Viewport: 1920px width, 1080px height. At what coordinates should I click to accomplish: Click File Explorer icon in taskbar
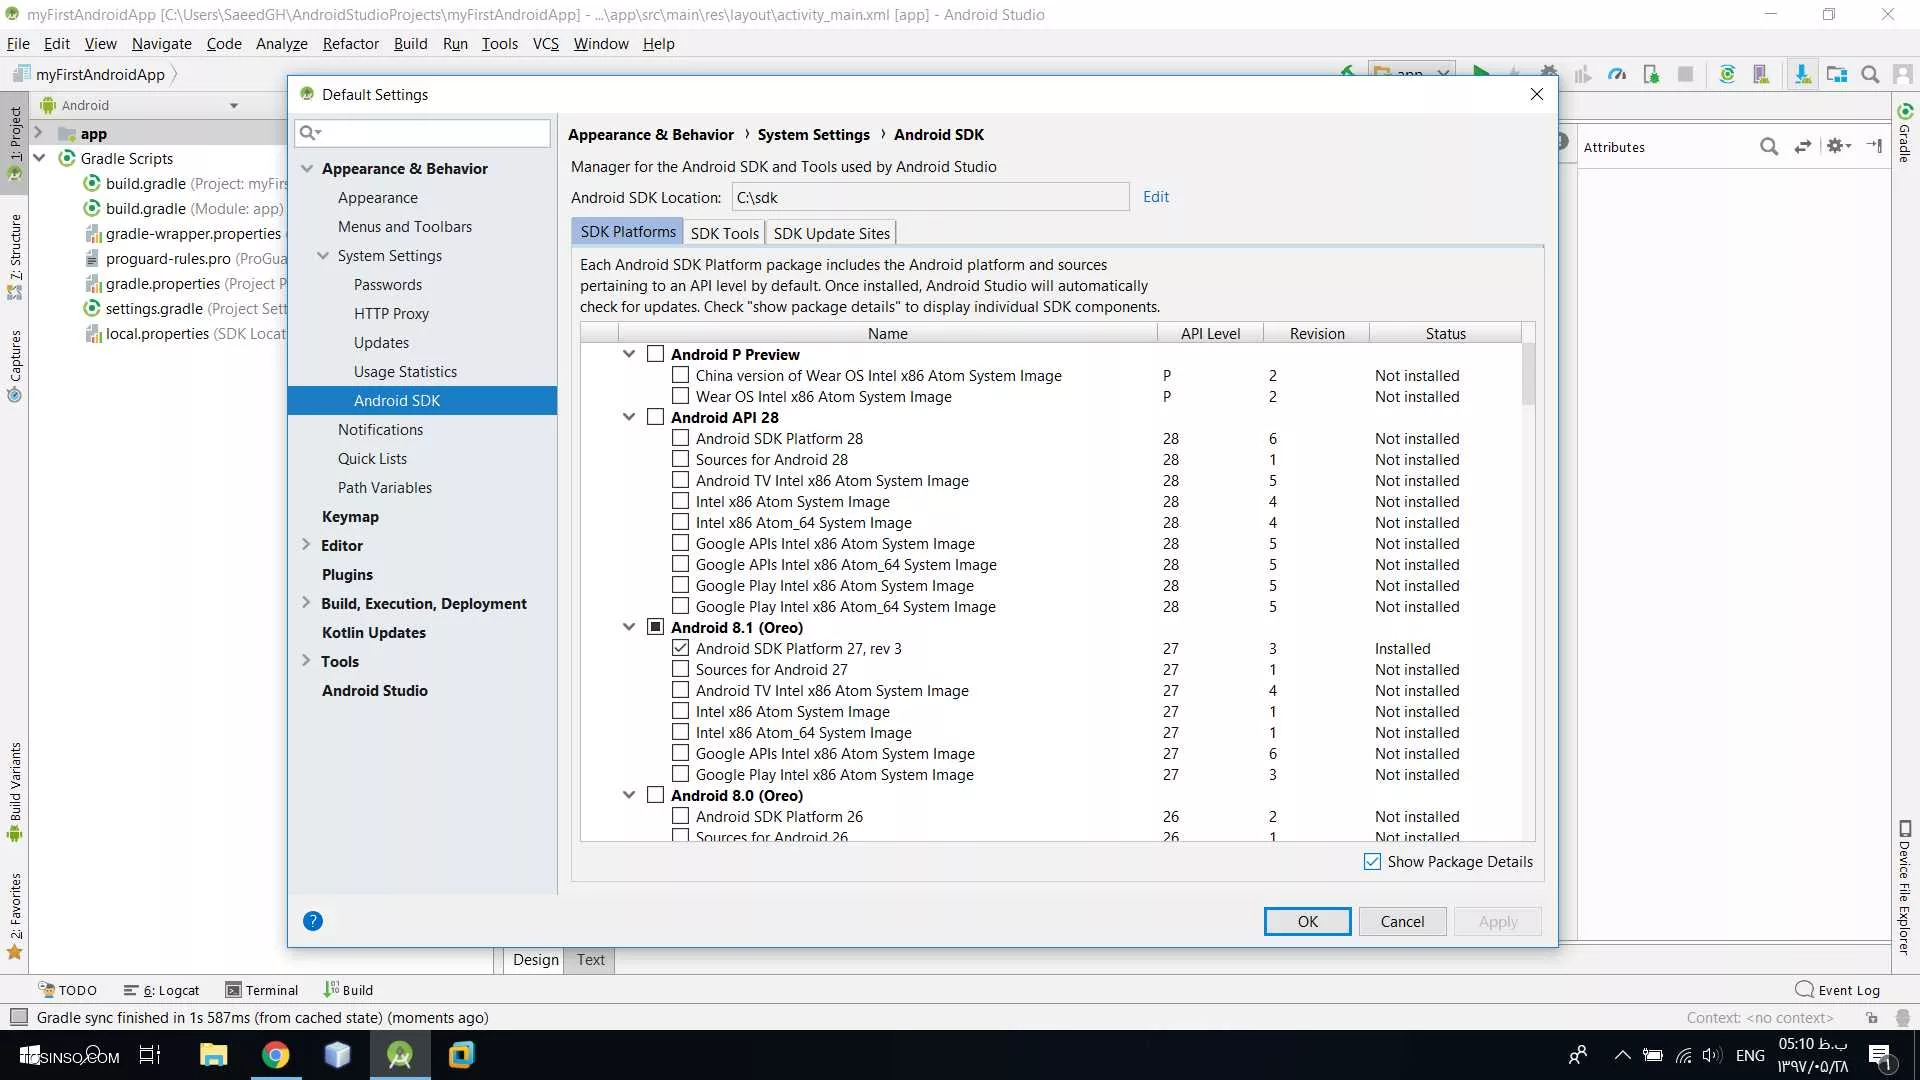[x=214, y=1055]
